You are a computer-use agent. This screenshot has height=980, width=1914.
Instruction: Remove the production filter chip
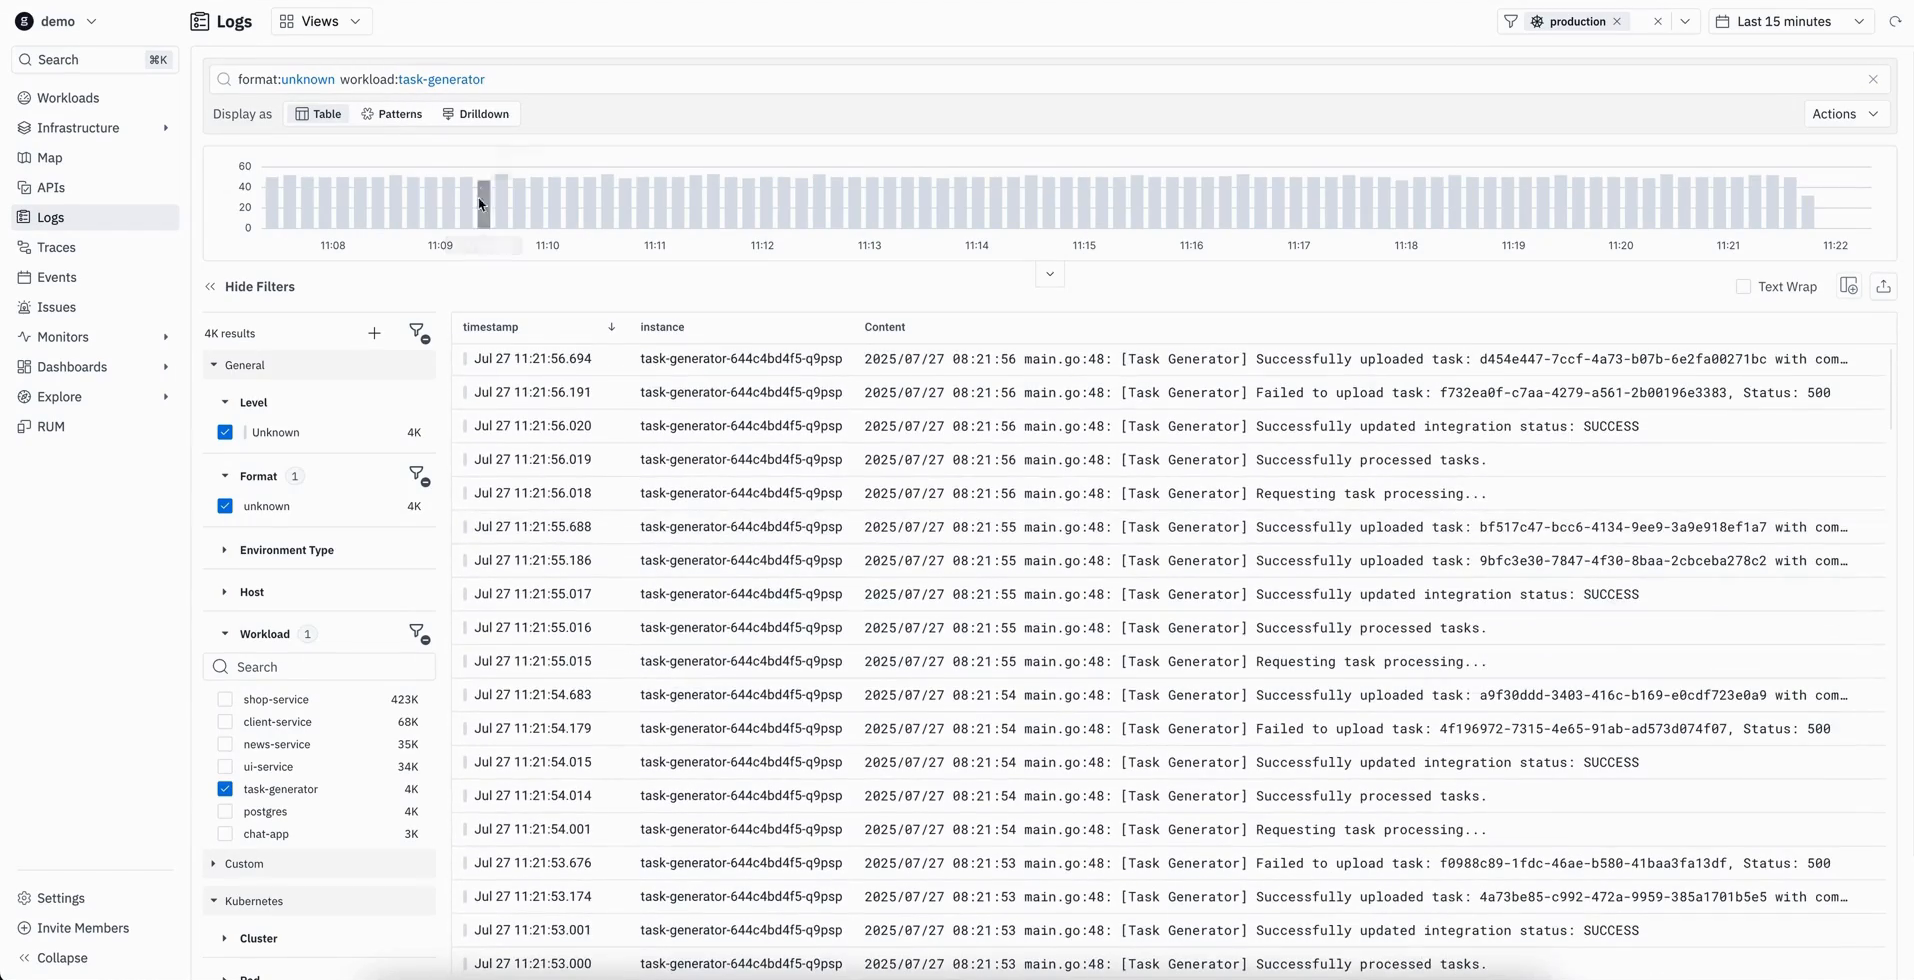1615,21
